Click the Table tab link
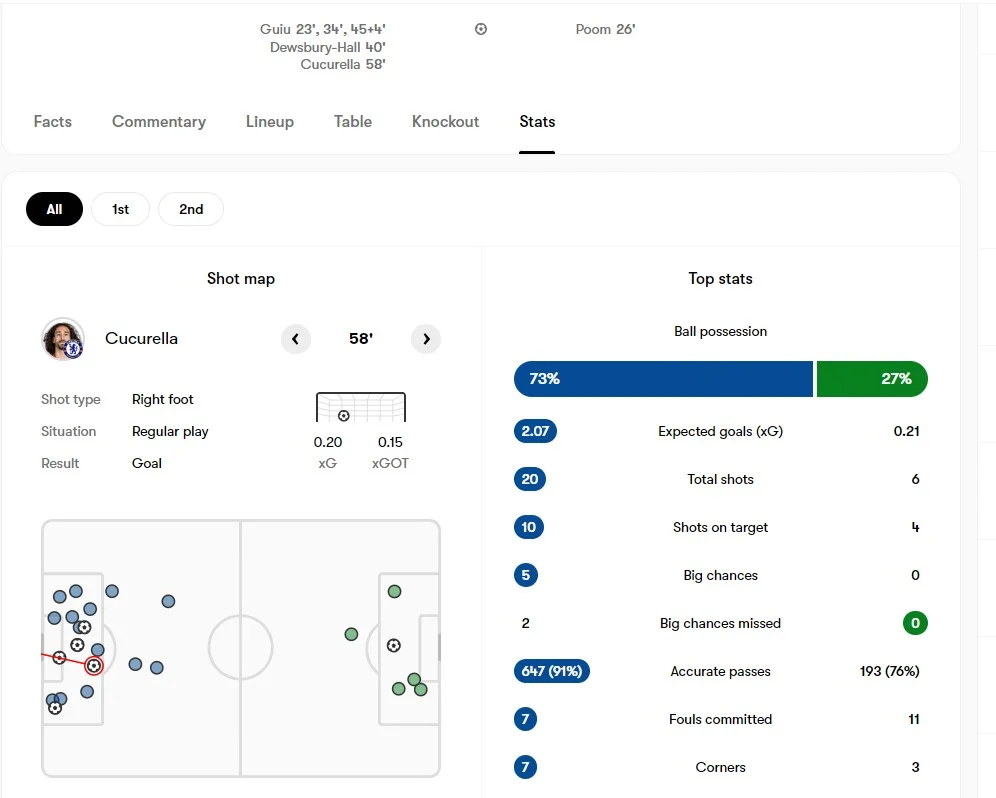Viewport: 996px width, 798px height. point(353,121)
